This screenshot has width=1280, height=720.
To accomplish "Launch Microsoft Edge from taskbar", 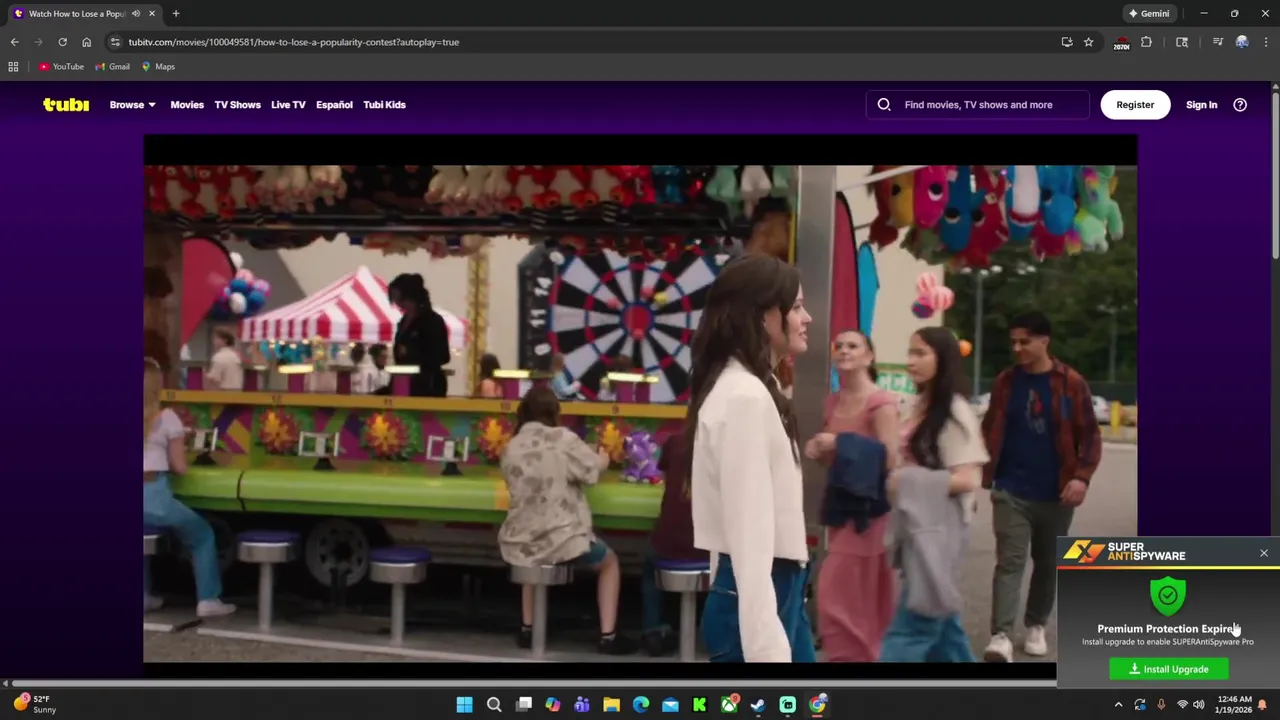I will [641, 705].
